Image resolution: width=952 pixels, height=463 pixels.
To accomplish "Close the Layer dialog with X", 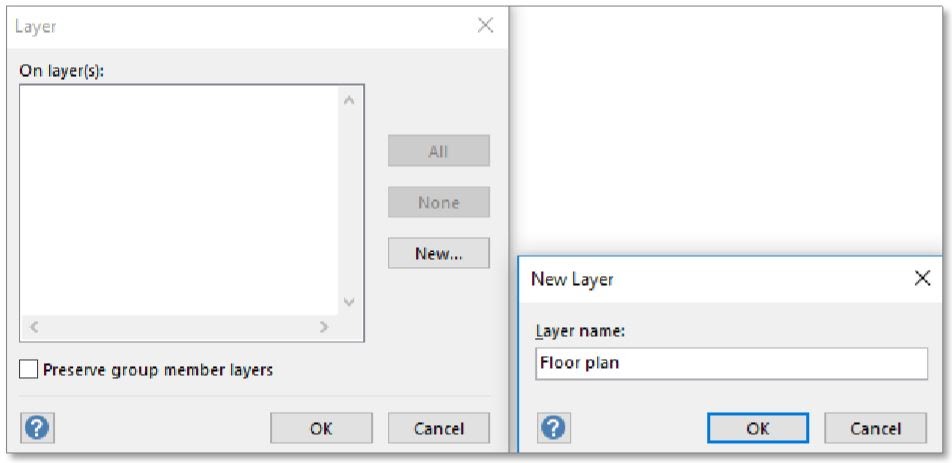I will pos(486,25).
